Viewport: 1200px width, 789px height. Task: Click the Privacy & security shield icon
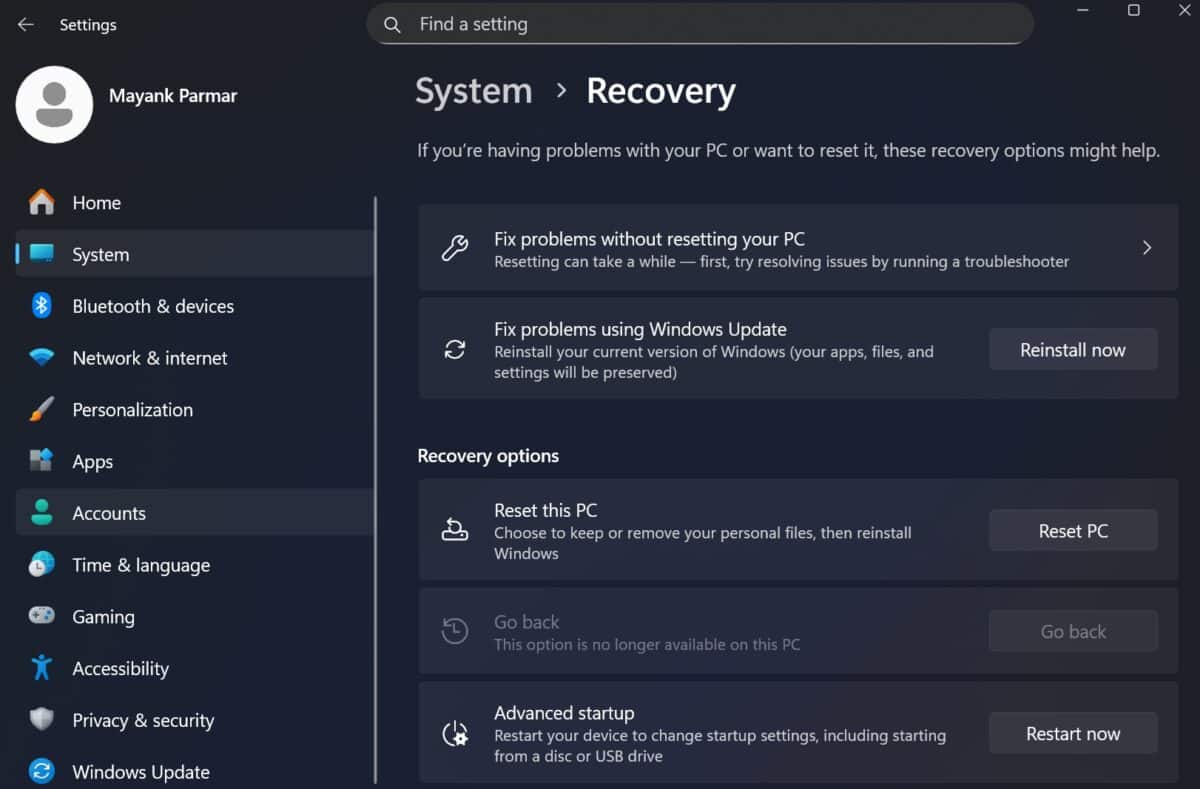(x=41, y=720)
